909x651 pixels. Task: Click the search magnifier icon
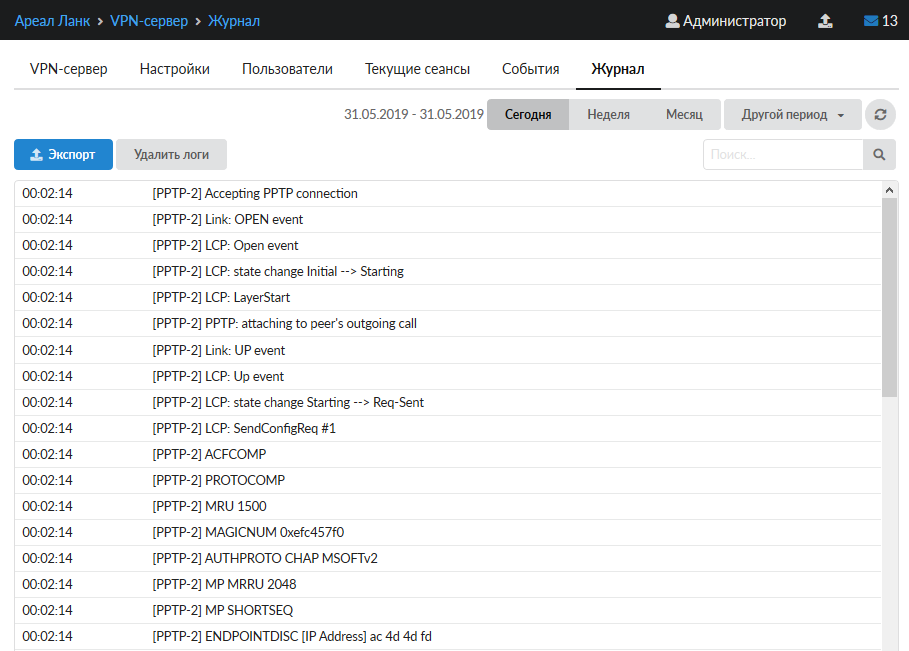point(879,155)
